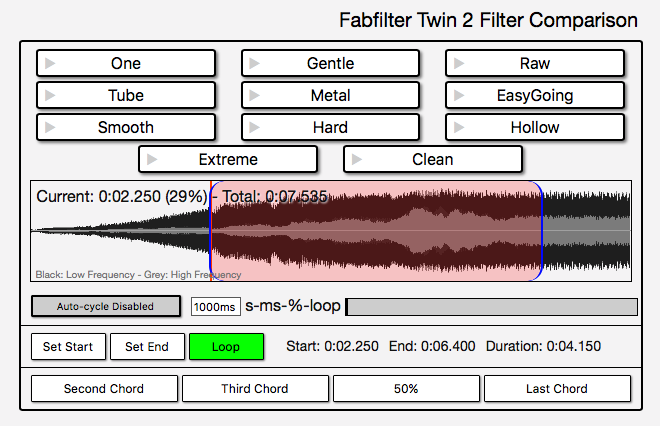660x426 pixels.
Task: Jump to the Third Chord
Action: (x=255, y=388)
